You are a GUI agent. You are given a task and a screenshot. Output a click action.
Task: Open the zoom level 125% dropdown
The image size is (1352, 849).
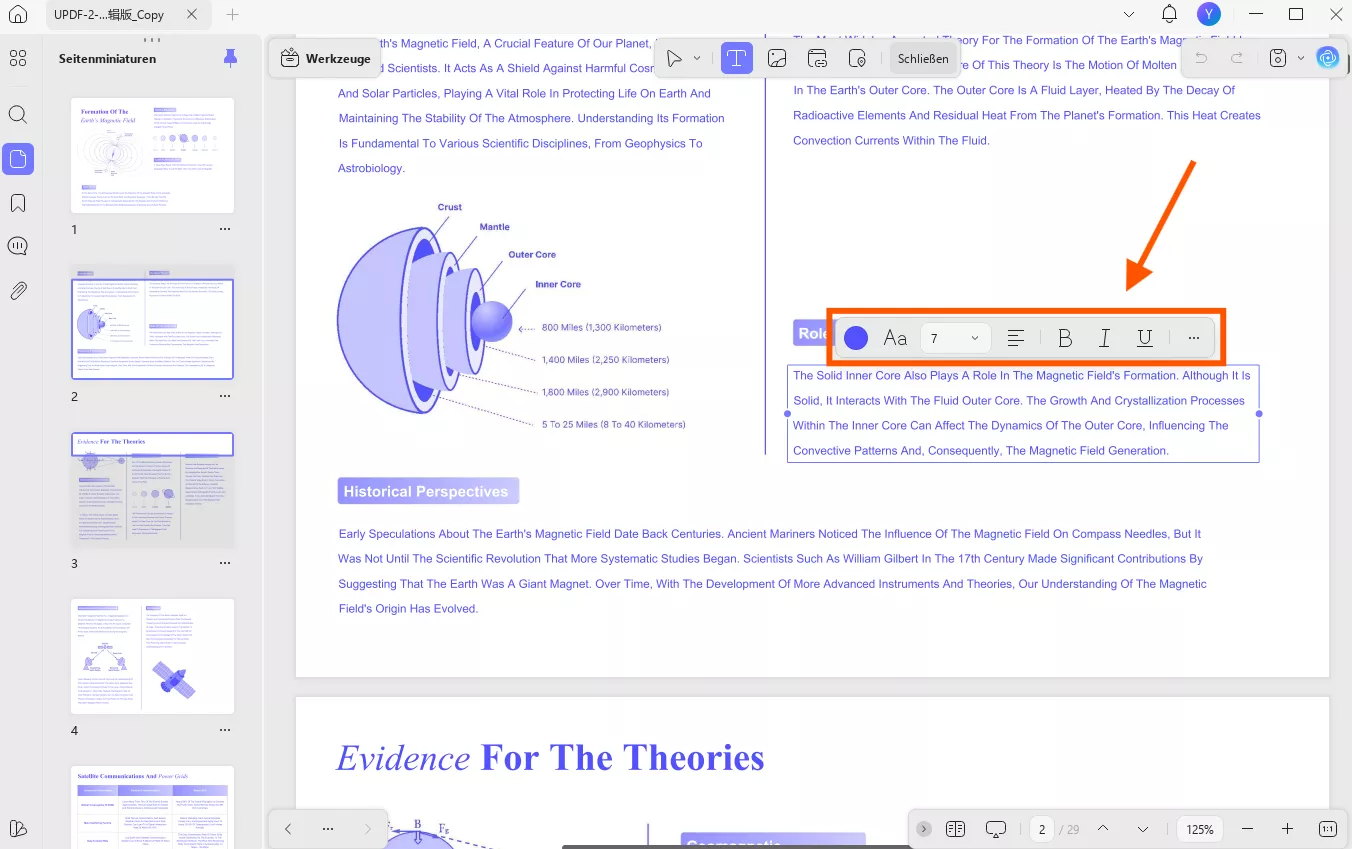(1200, 829)
